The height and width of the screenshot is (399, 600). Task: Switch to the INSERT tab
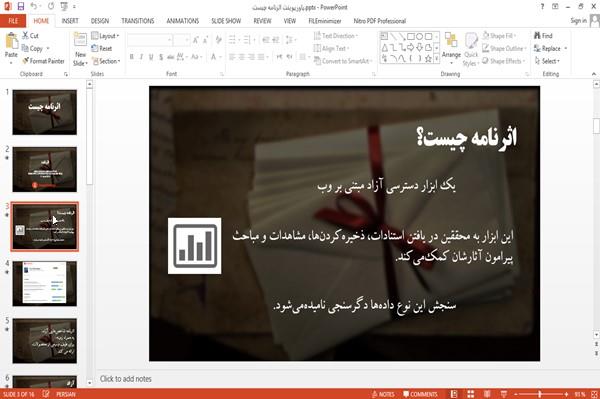click(x=70, y=21)
